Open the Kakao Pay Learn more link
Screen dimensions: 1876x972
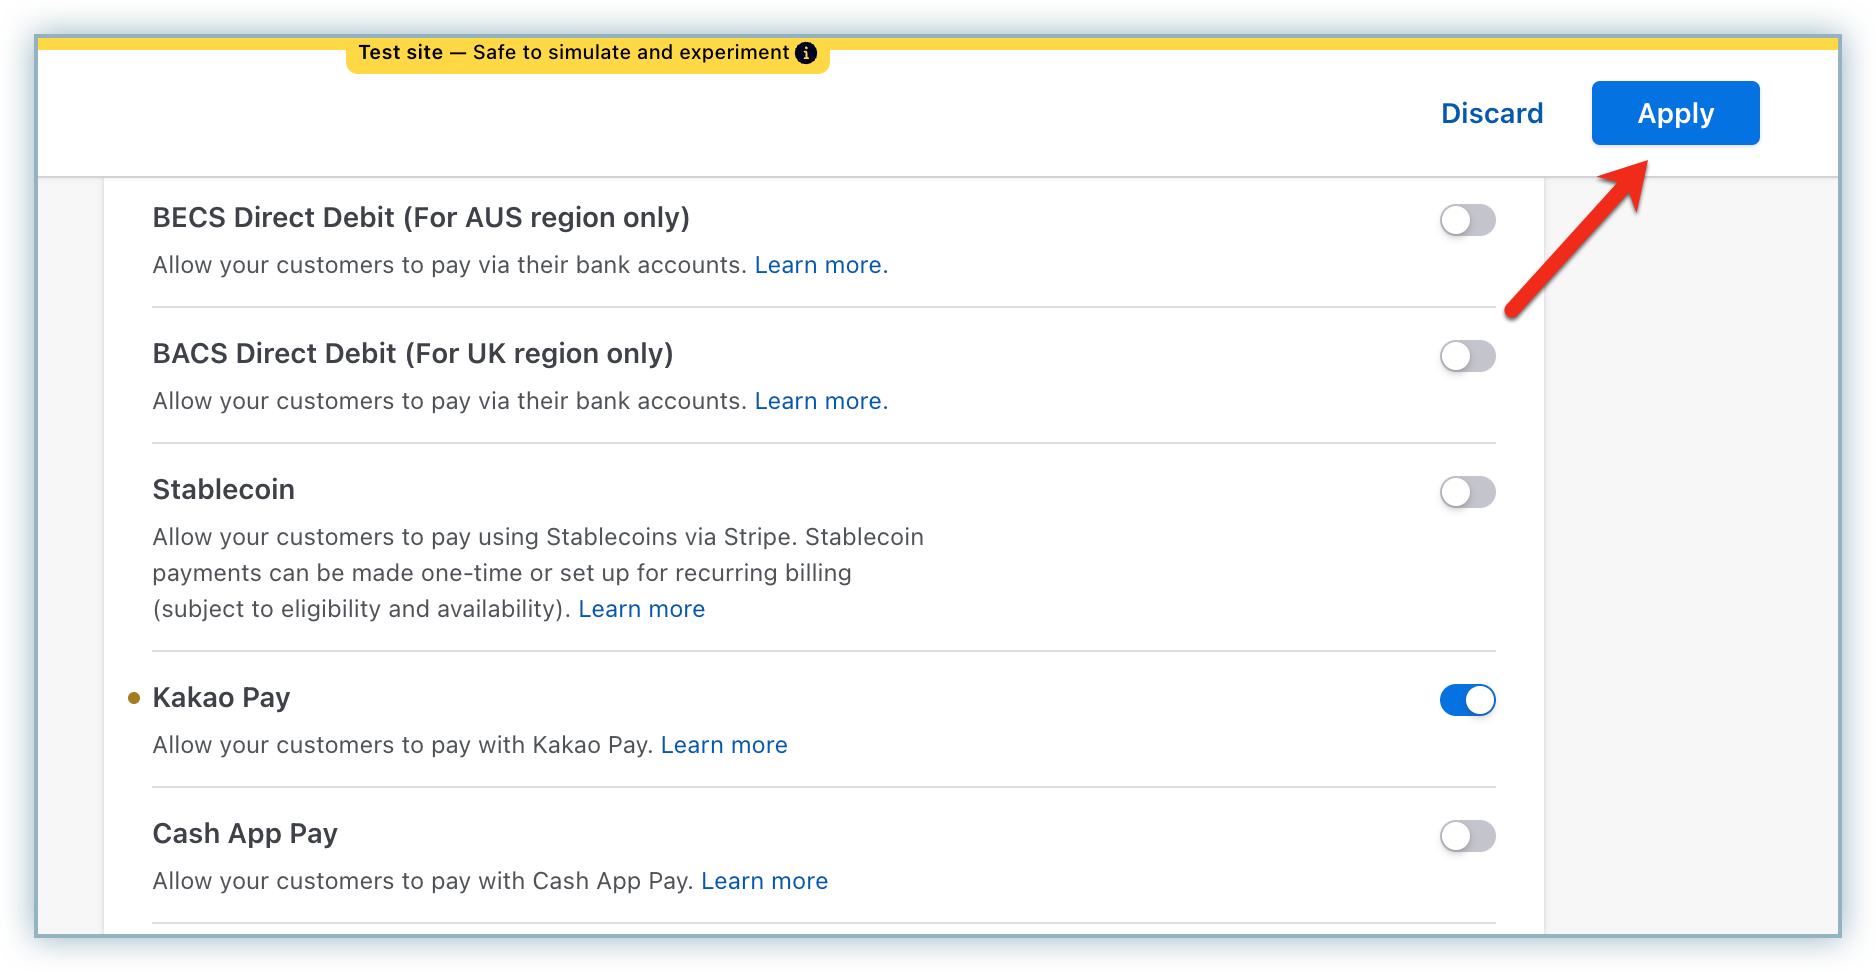tap(723, 745)
